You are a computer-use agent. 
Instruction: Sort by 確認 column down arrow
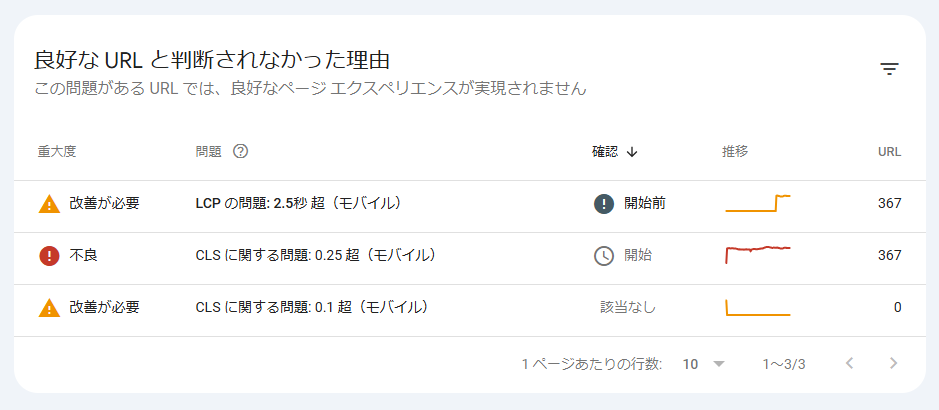click(x=632, y=152)
